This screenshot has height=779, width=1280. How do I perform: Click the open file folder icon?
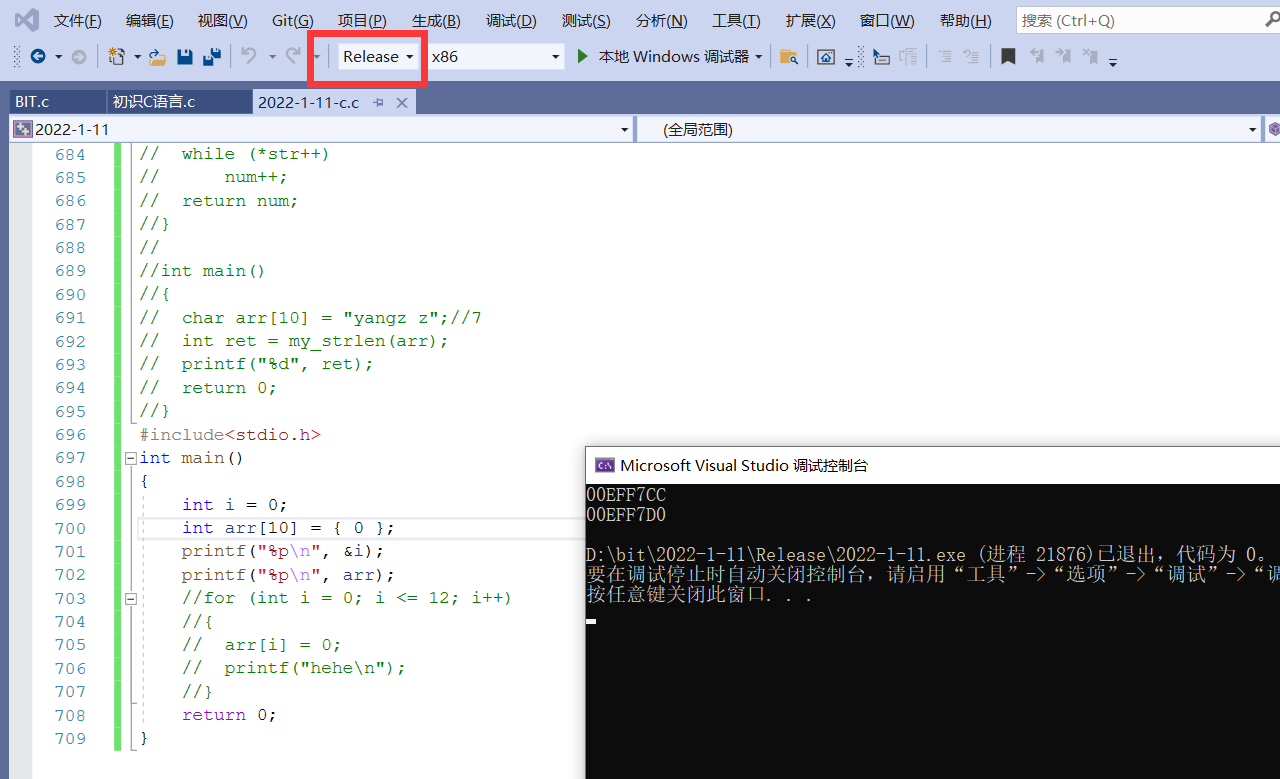coord(158,57)
